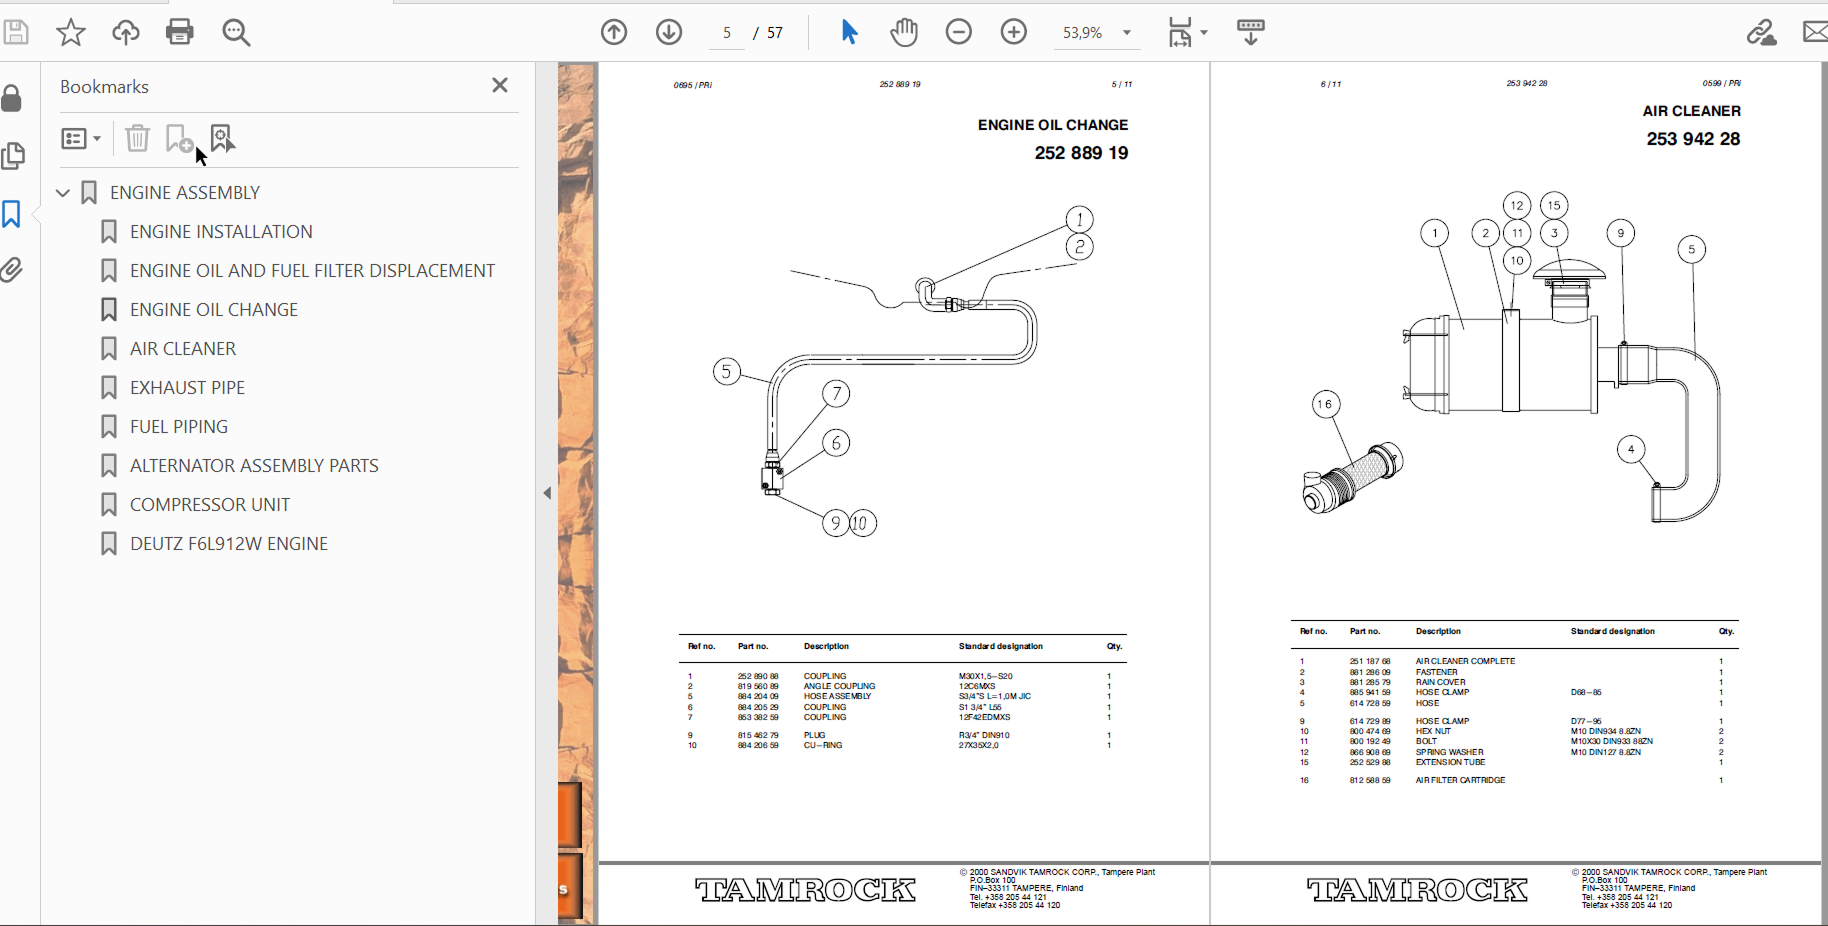Select the EXTENSION TUBE part description
This screenshot has width=1828, height=926.
pyautogui.click(x=1450, y=762)
